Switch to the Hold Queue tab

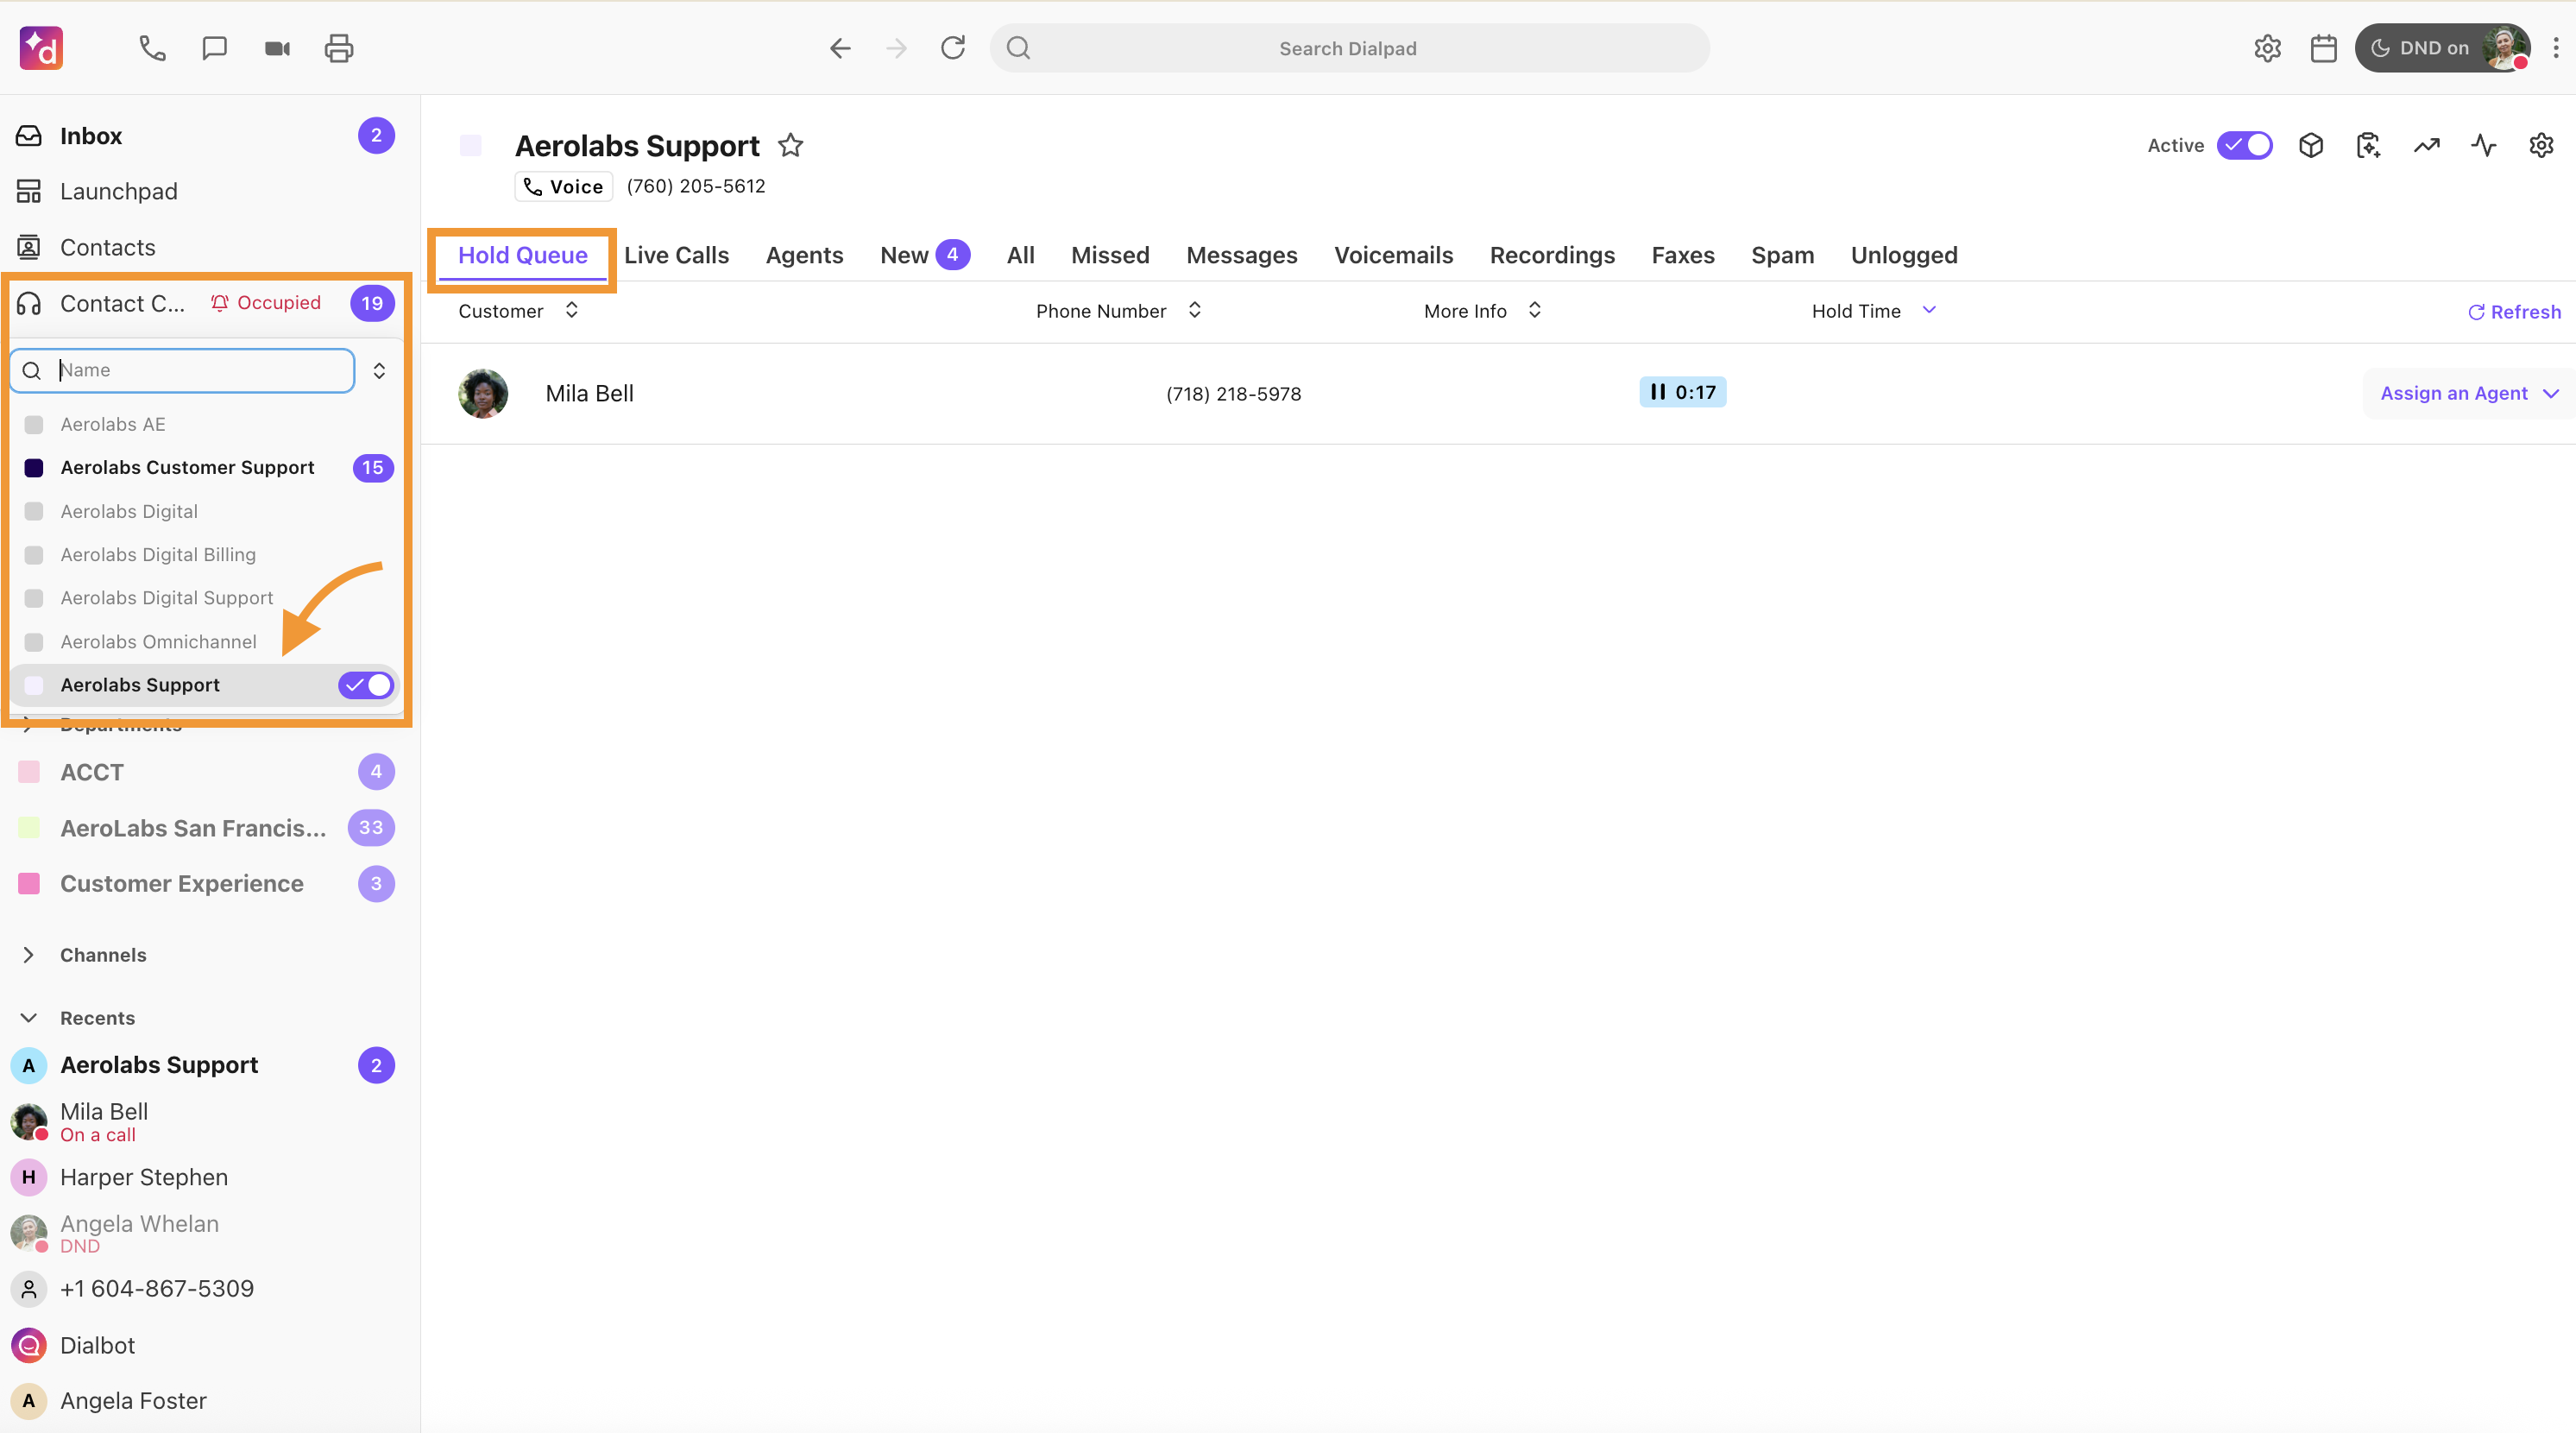(x=522, y=255)
